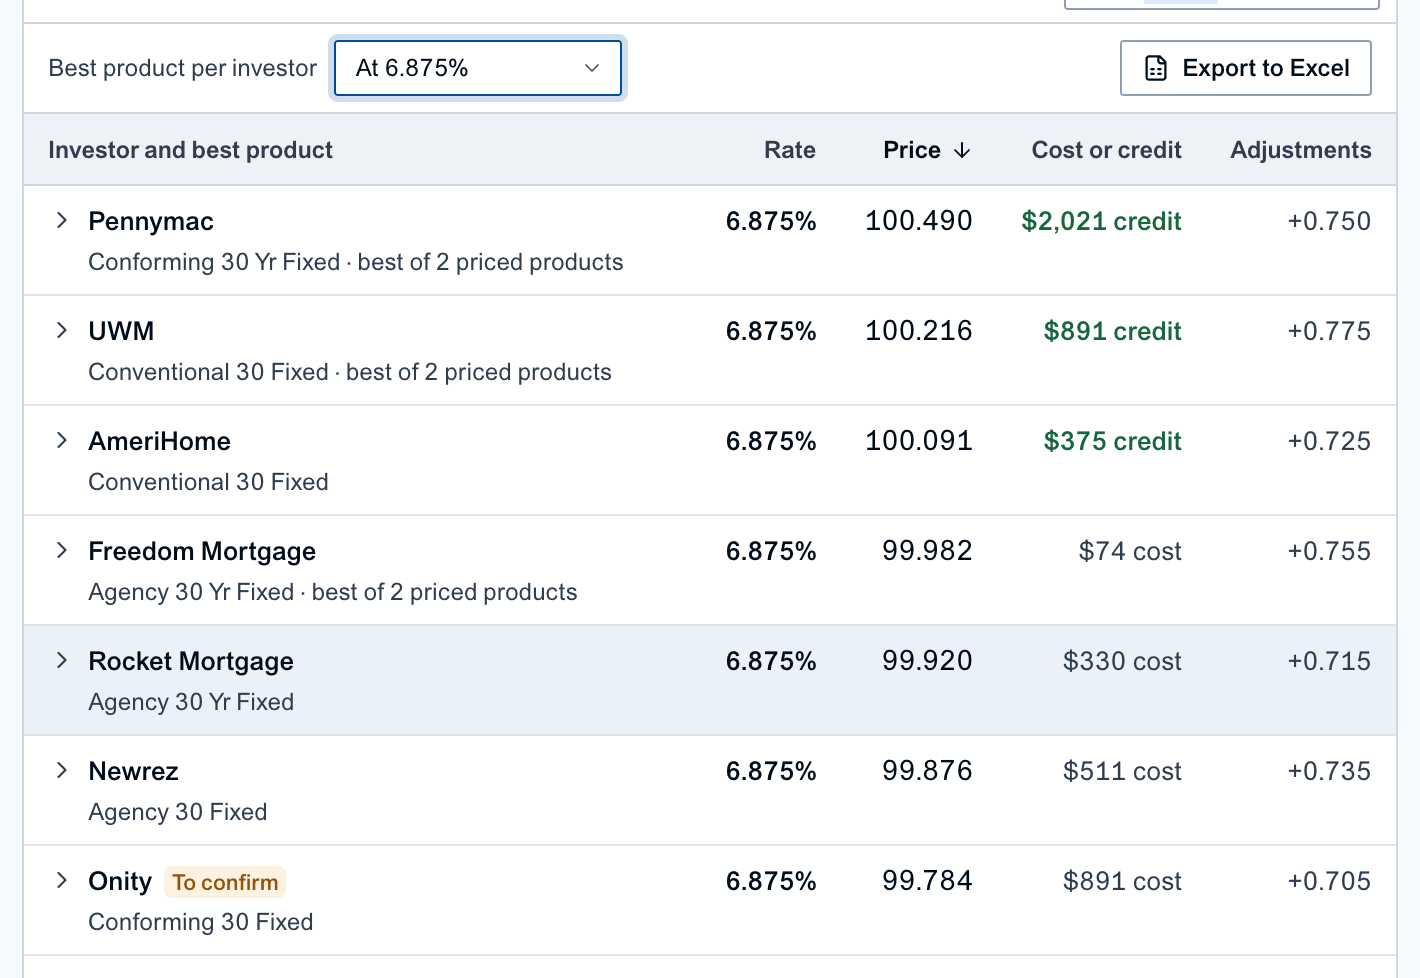Click Pennymac's $2,021 credit value

coord(1102,221)
